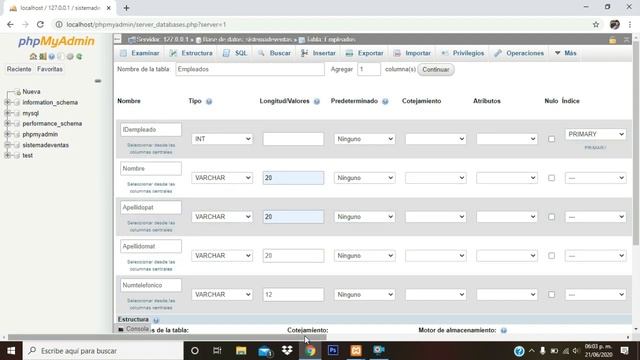
Task: Open browser profile avatar icon
Action: pos(615,24)
